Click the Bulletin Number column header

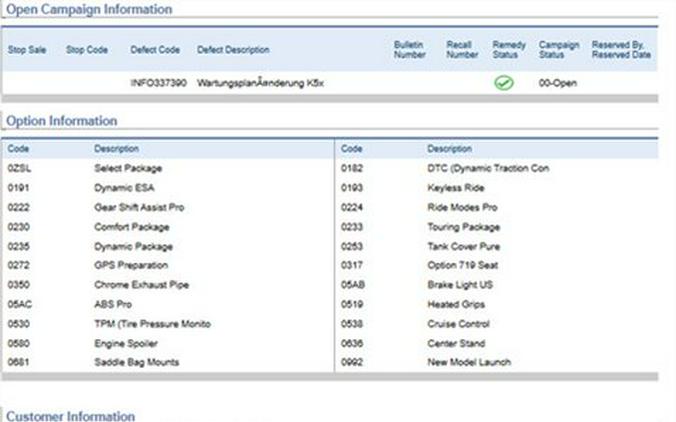point(410,50)
